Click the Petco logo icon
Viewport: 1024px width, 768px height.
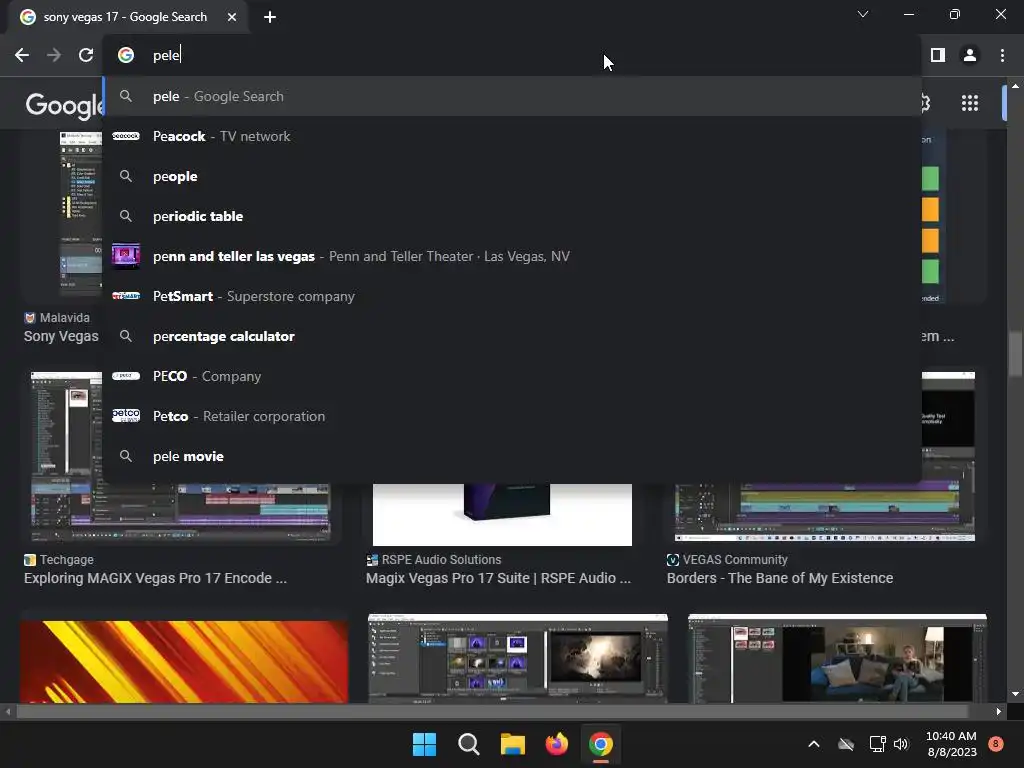point(126,416)
